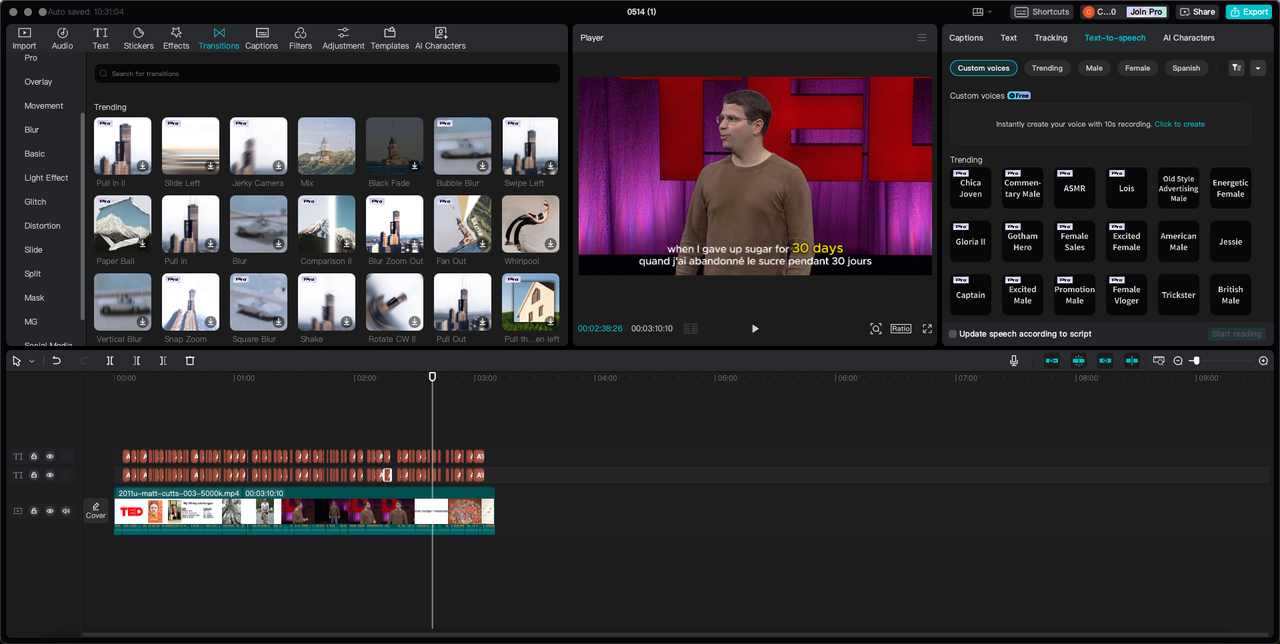This screenshot has width=1280, height=644.
Task: Open AI Characters tab in right panel
Action: tap(1189, 38)
